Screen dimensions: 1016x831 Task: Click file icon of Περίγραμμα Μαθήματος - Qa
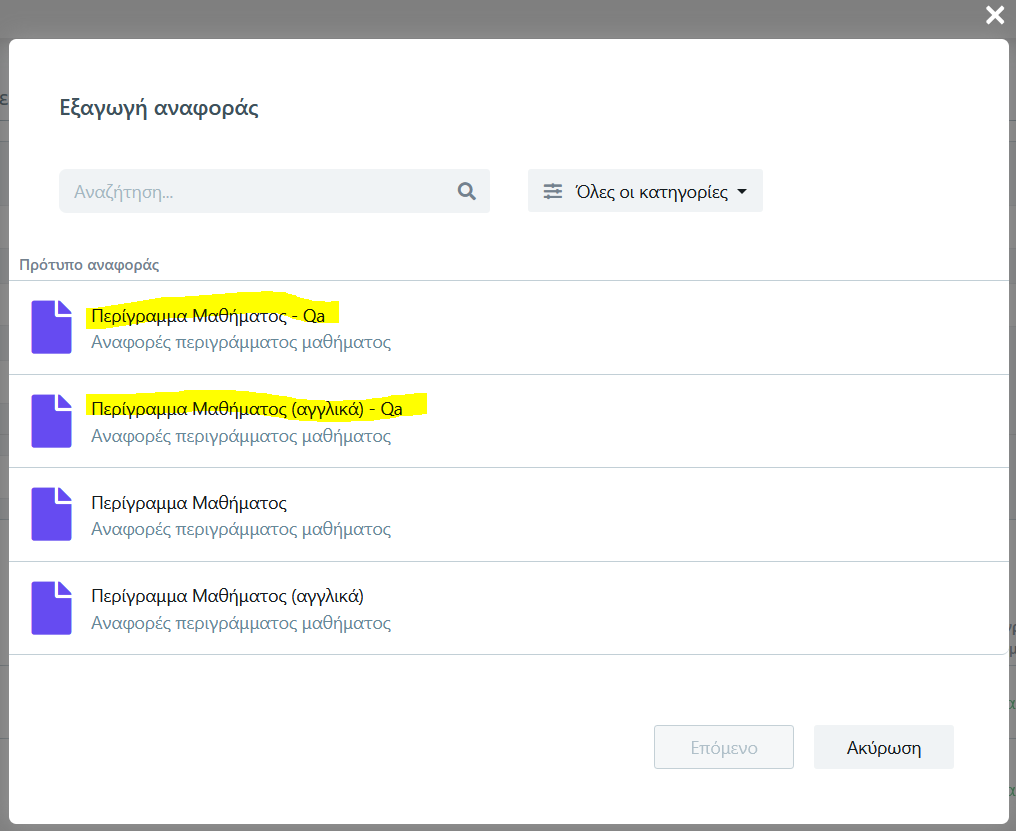tap(51, 327)
